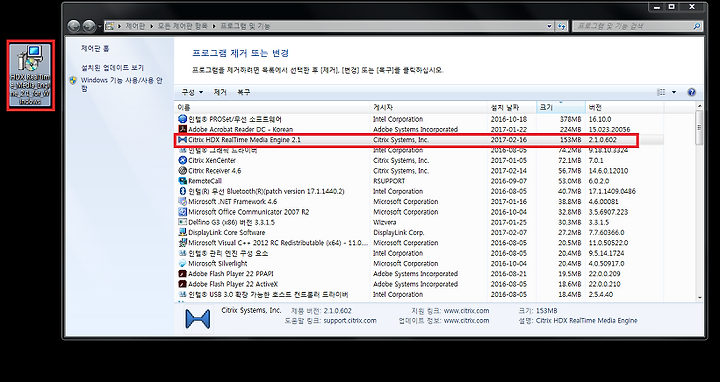Image resolution: width=720 pixels, height=382 pixels.
Task: Click the Citrix Receiver 4.6 row icon
Action: coord(182,171)
